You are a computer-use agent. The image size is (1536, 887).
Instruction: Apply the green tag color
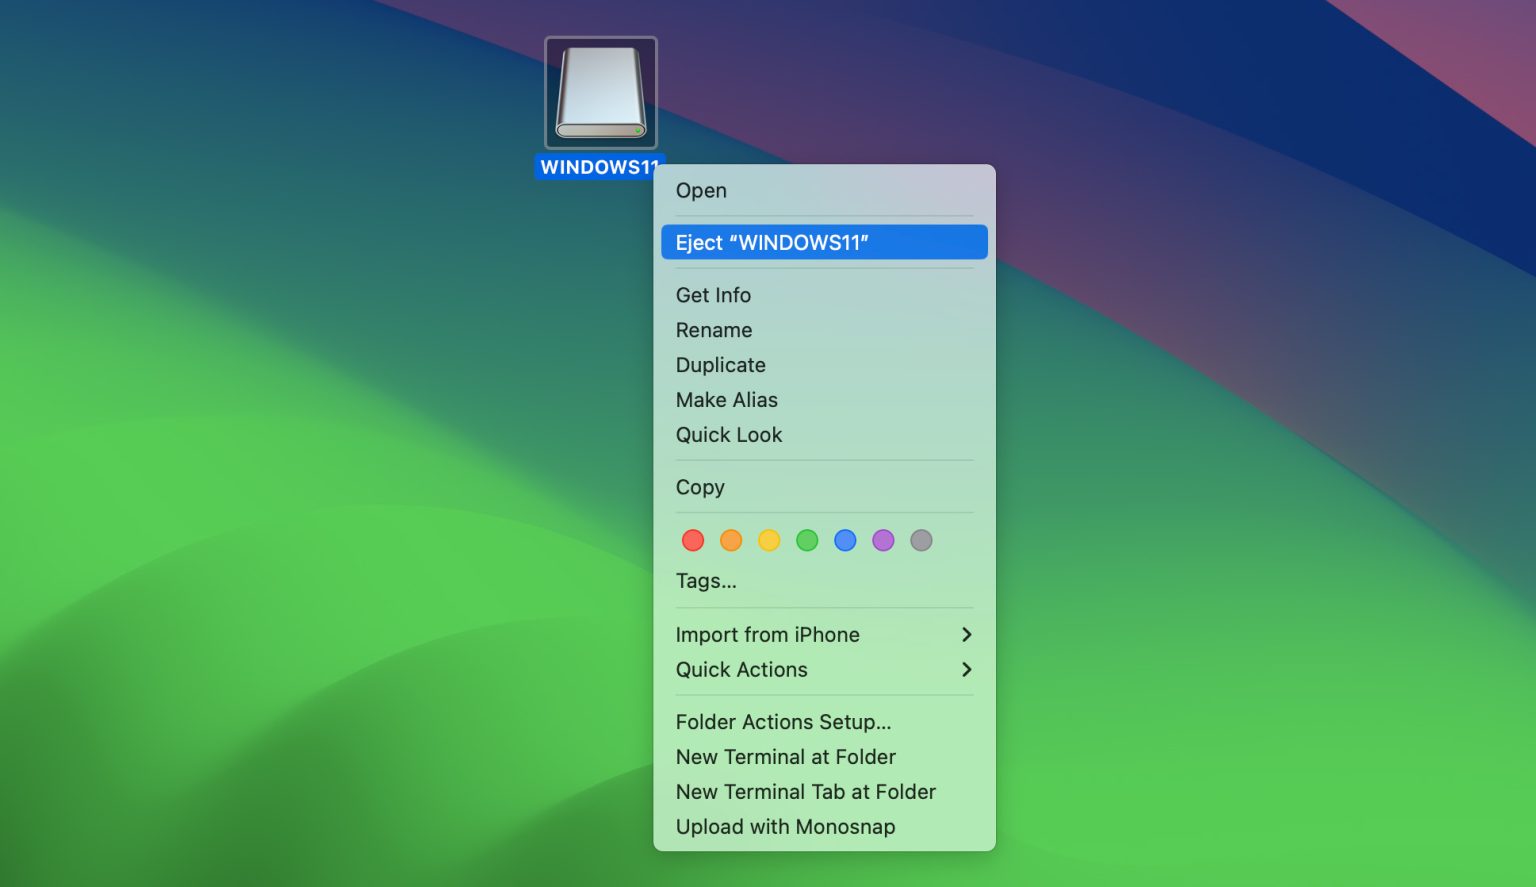(x=807, y=540)
